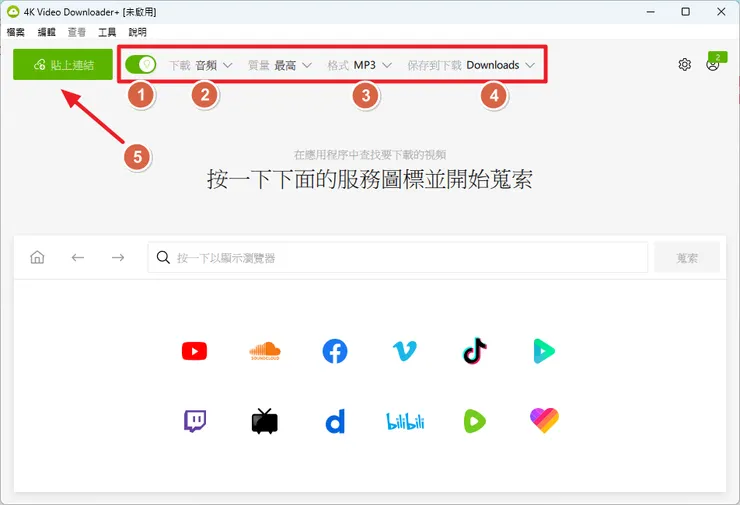Click the 4K Video Downloader app logo
This screenshot has height=505, width=740.
tap(13, 12)
